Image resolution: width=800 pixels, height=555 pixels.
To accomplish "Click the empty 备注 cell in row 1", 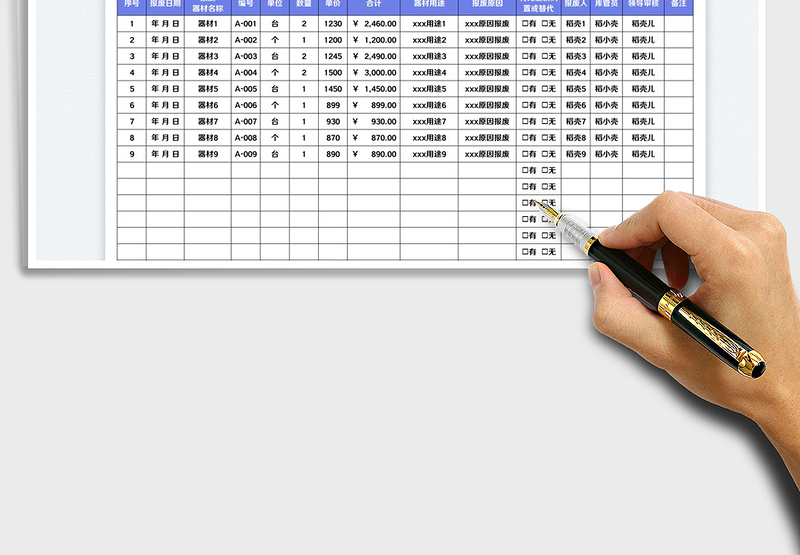I will coord(679,23).
